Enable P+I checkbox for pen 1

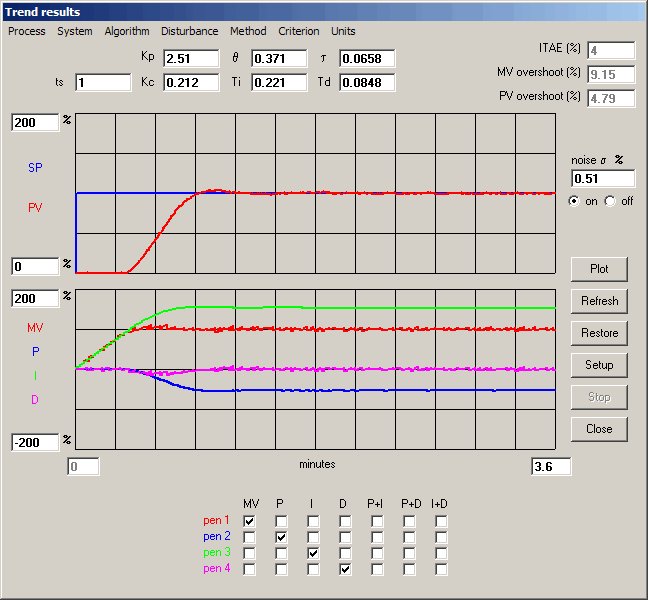pos(377,521)
